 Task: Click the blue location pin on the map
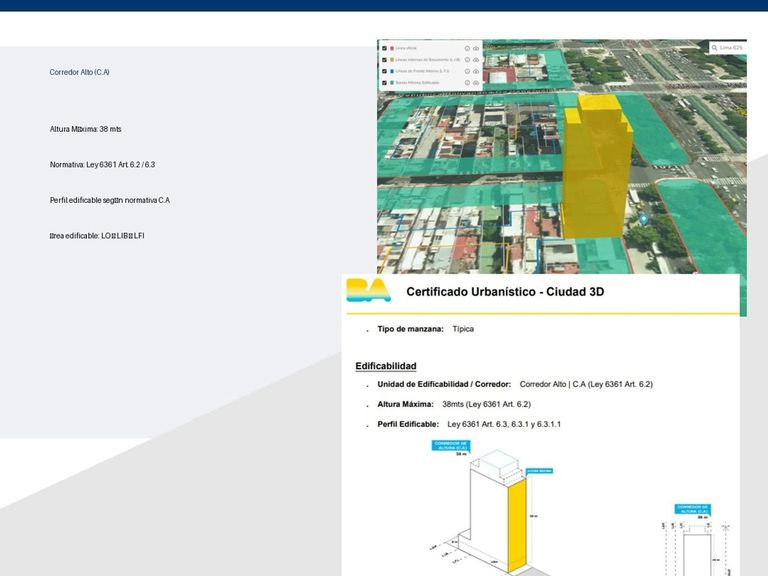click(643, 218)
